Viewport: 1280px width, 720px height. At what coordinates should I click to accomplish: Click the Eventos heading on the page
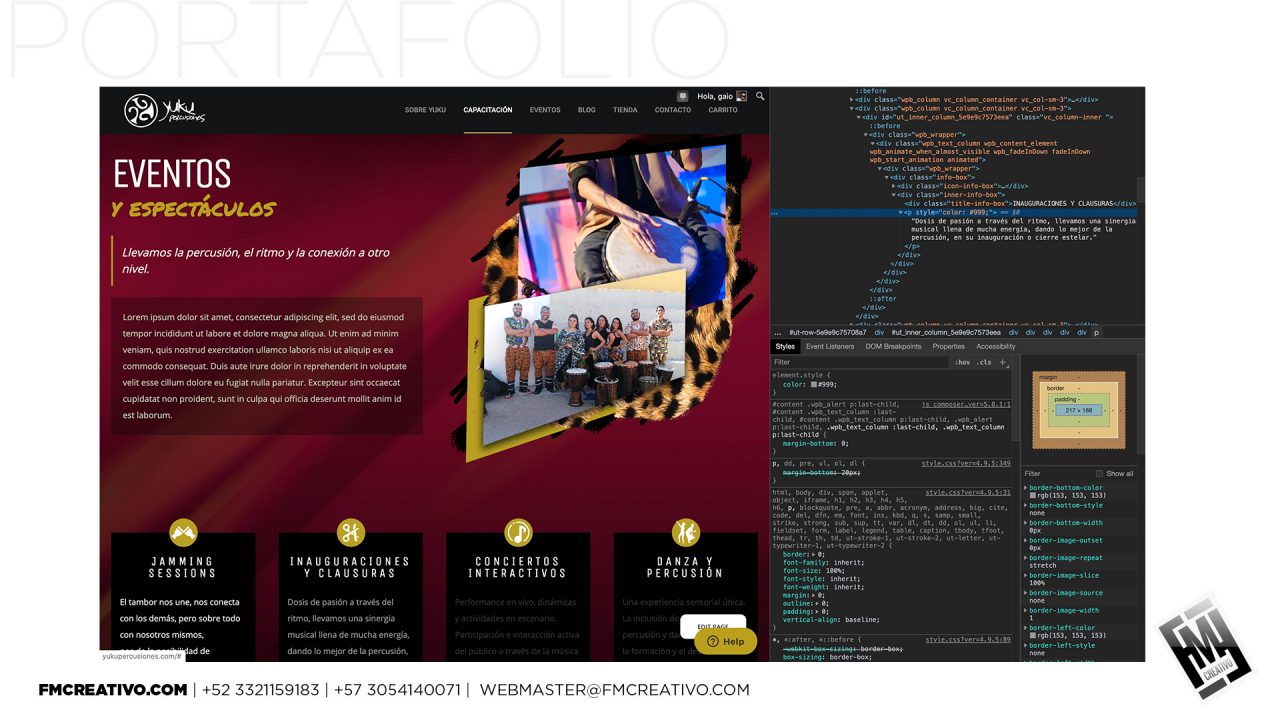pyautogui.click(x=172, y=174)
